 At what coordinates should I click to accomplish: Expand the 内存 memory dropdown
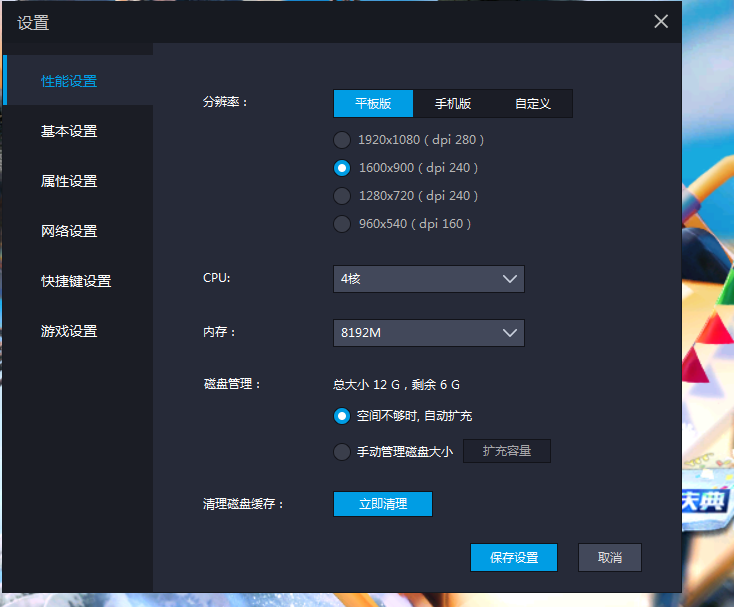click(x=428, y=333)
